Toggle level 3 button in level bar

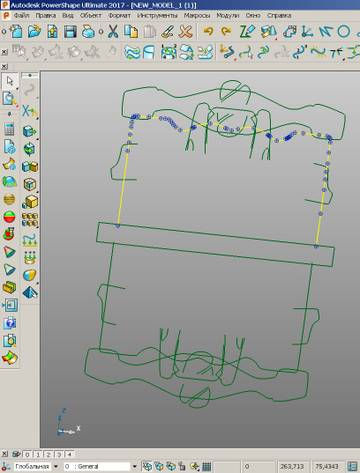(x=59, y=454)
